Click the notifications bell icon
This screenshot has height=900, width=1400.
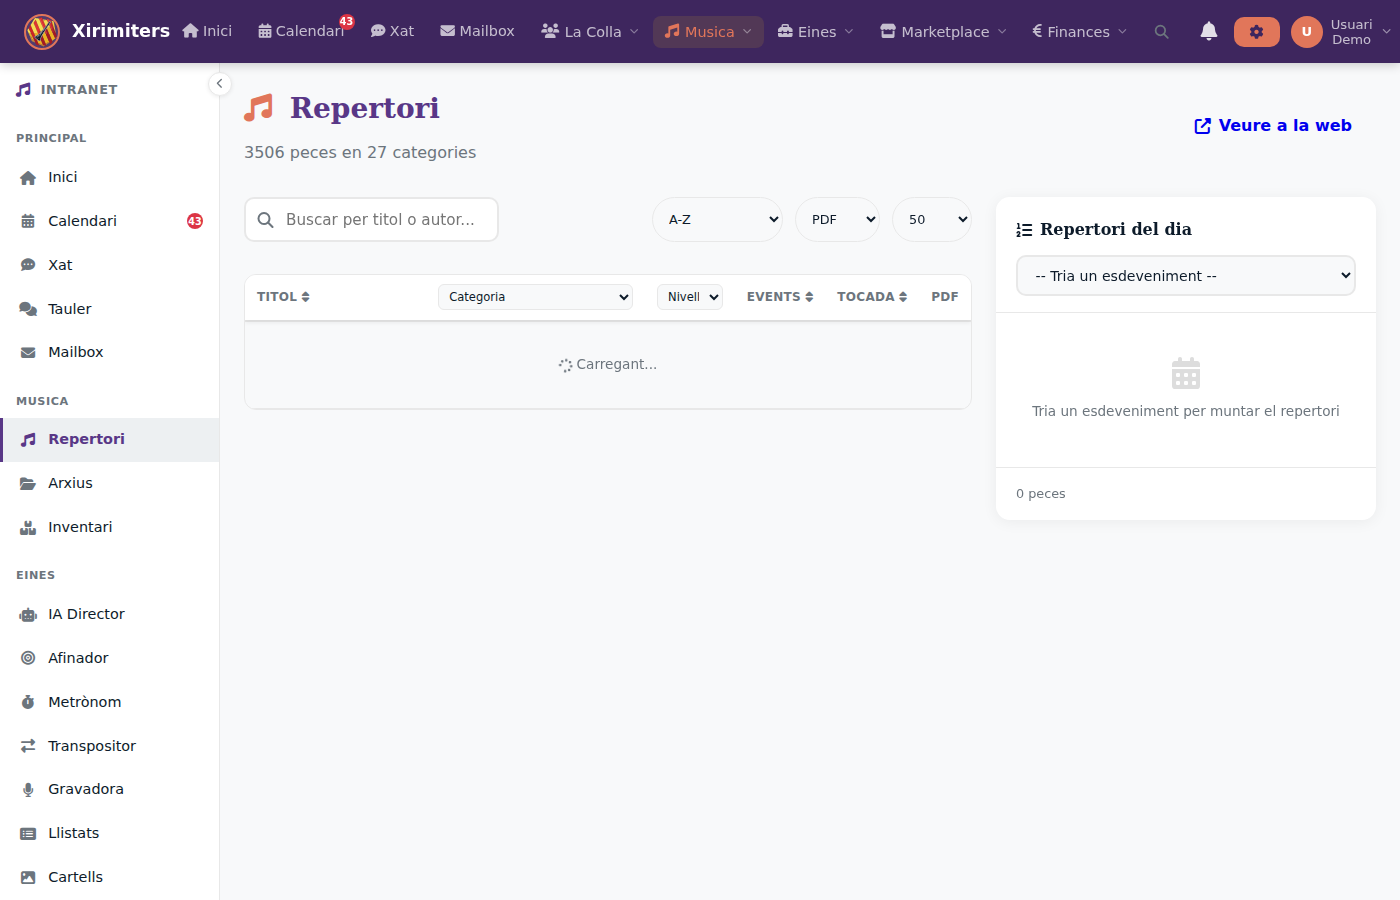(1208, 32)
